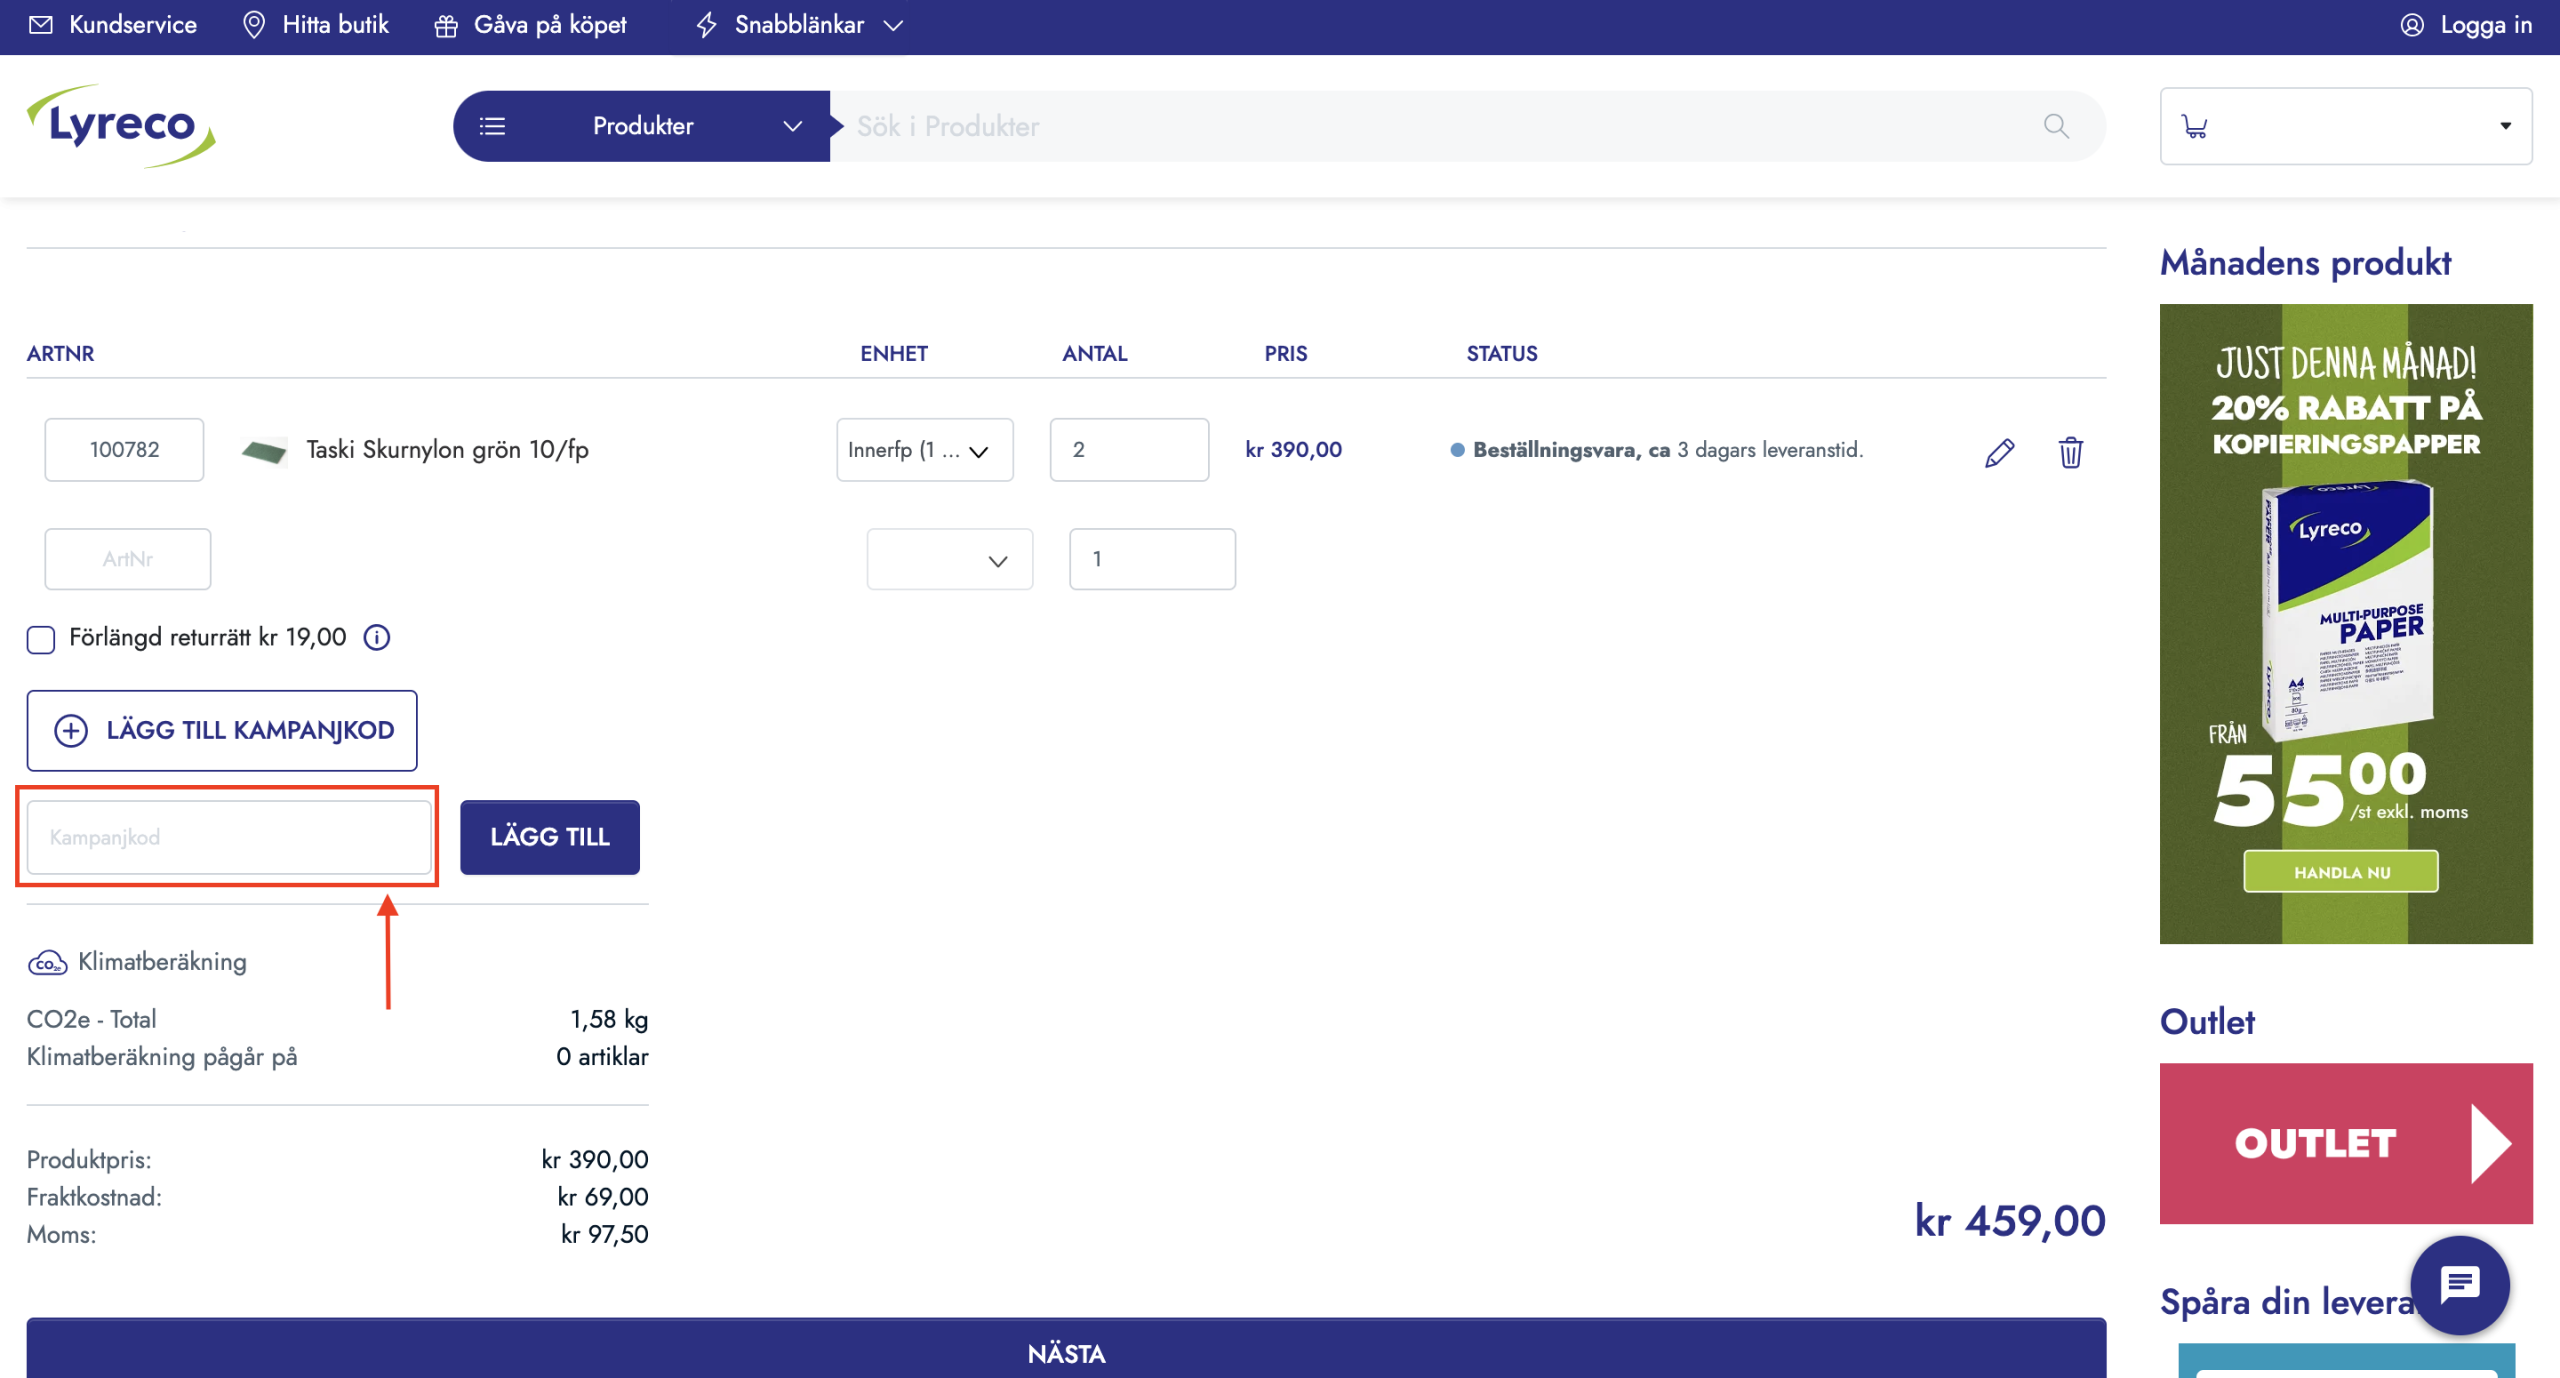Open the chat bubble widget
This screenshot has width=2560, height=1378.
coord(2459,1285)
